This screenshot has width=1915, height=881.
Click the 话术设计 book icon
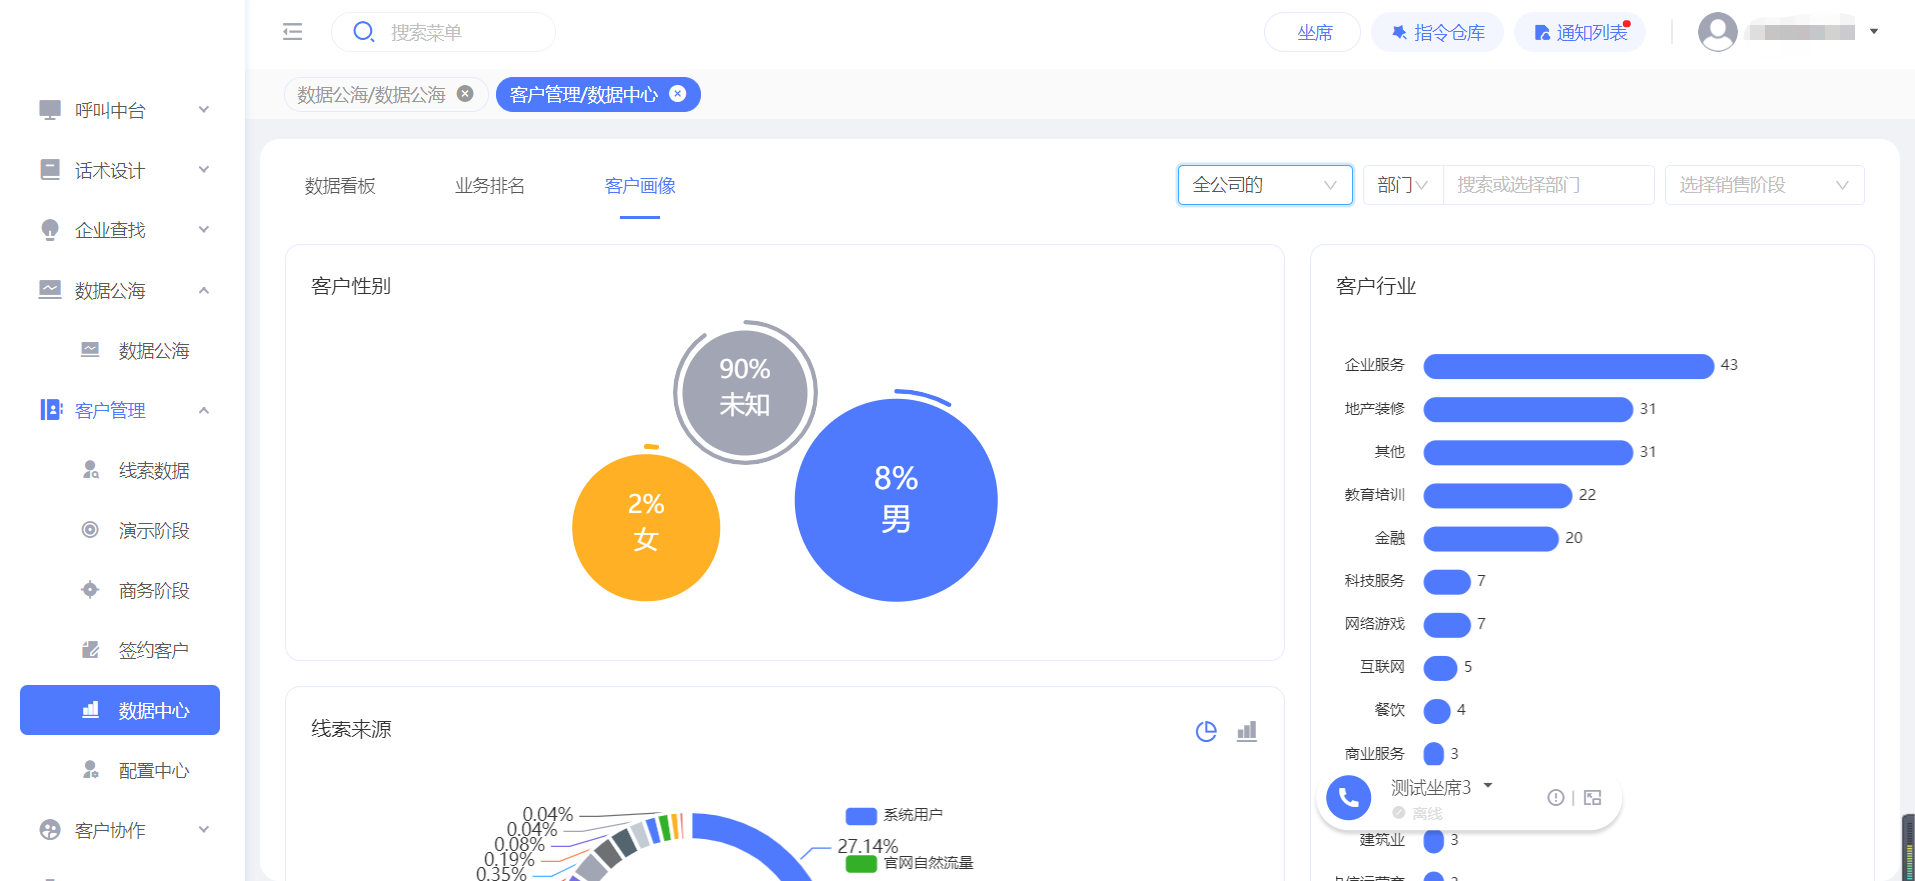[x=50, y=169]
